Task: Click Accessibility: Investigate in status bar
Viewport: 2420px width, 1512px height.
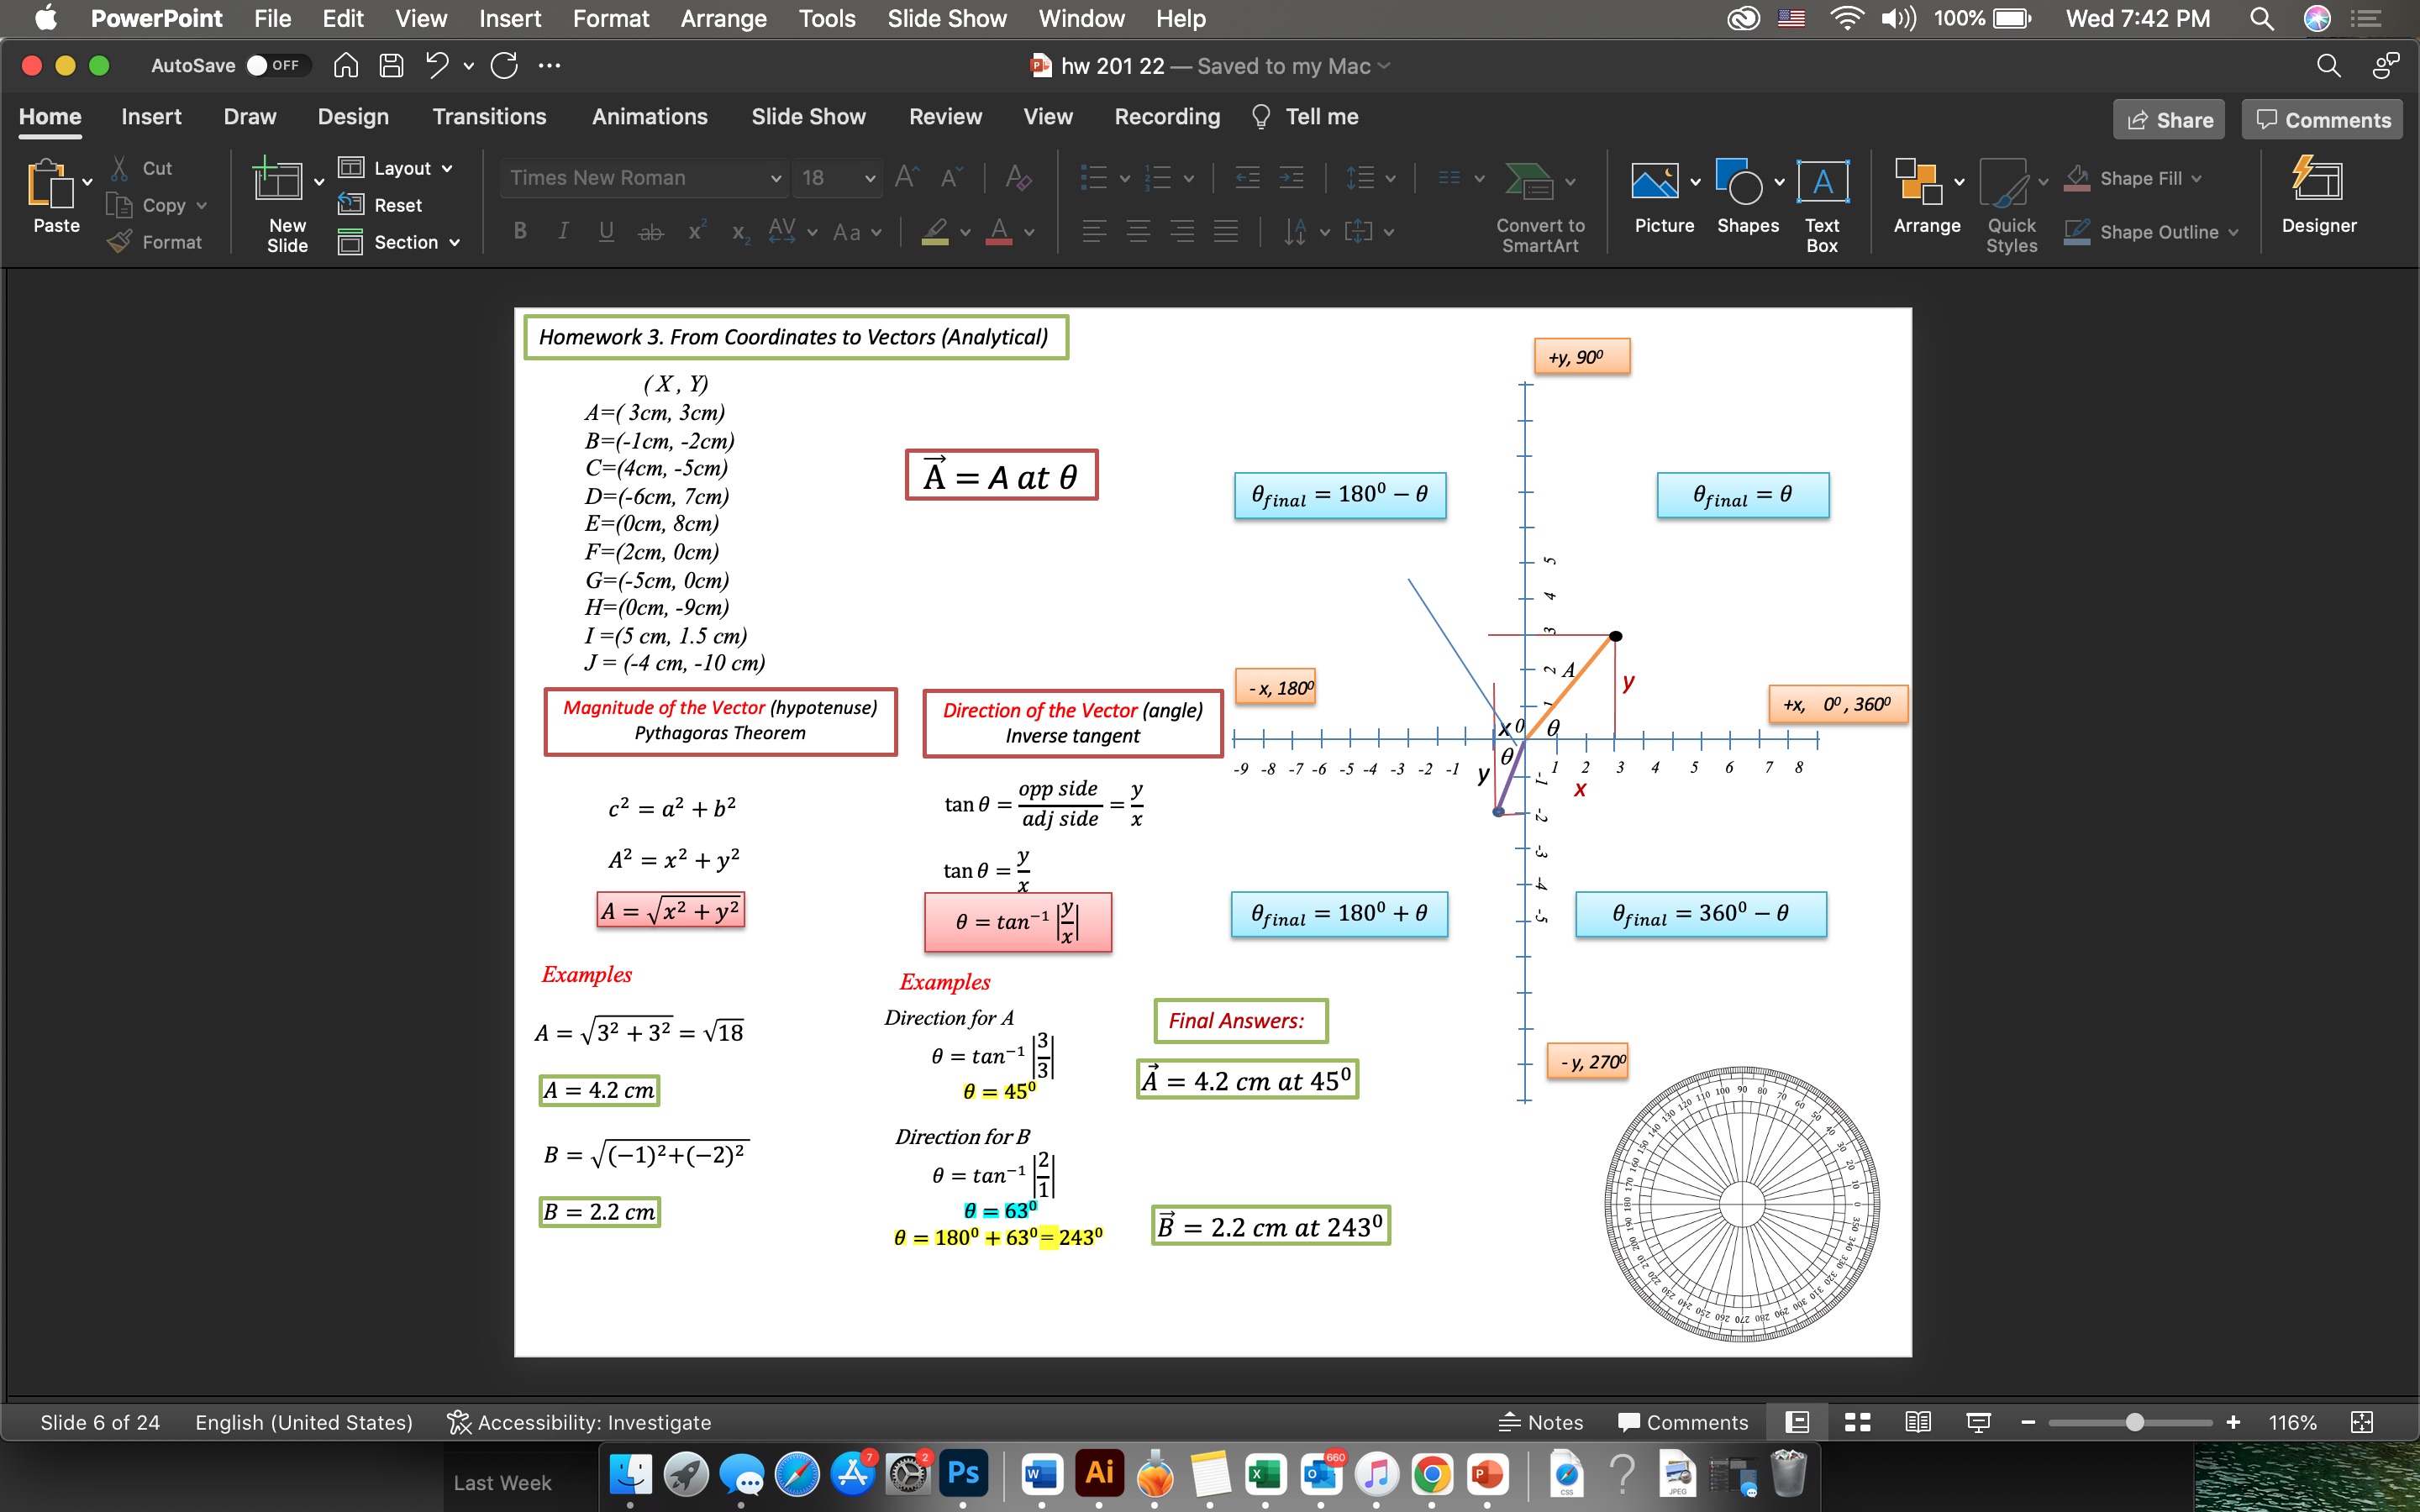Action: (x=580, y=1422)
